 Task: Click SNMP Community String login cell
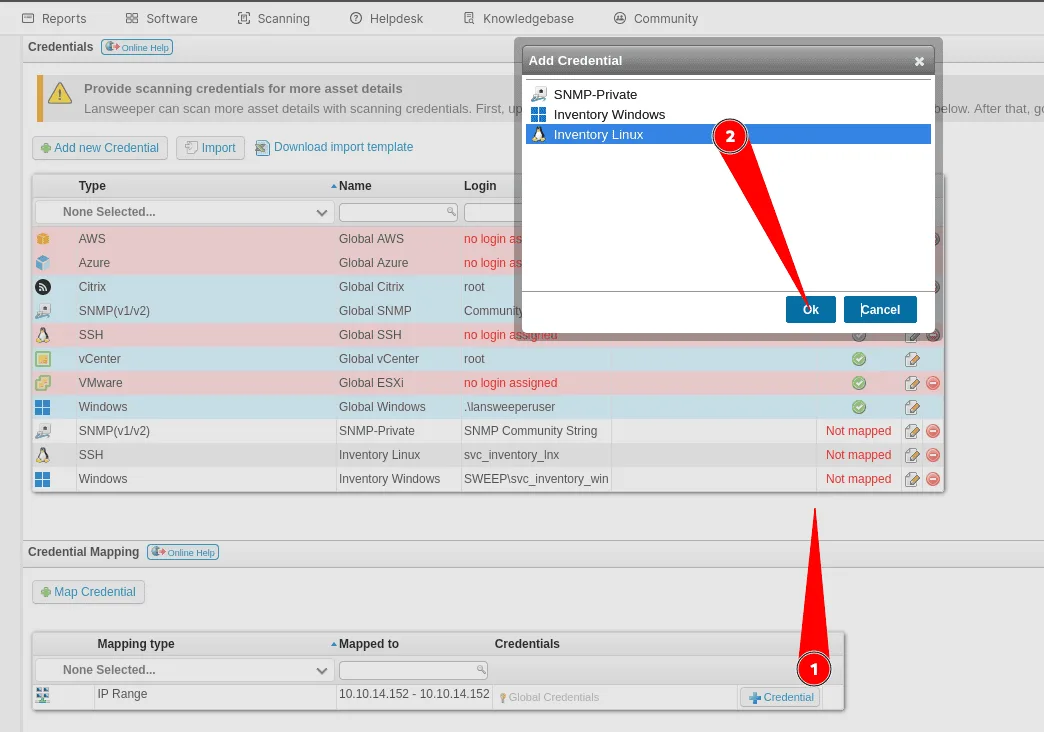531,431
